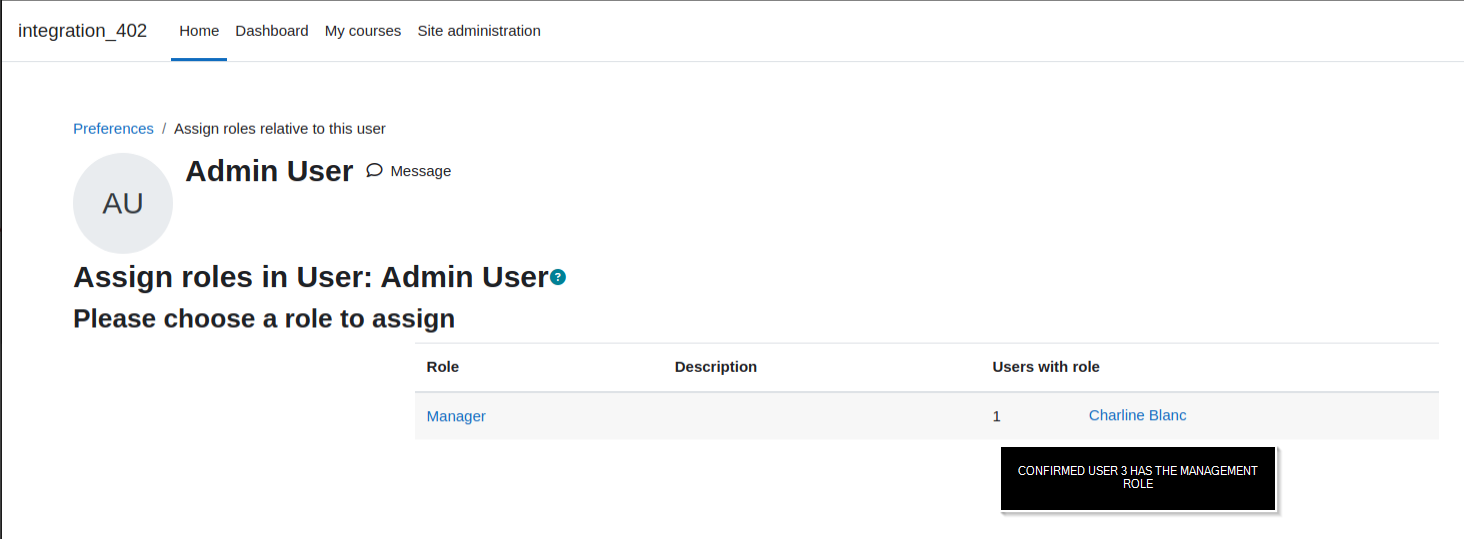Select the Manager role link
The width and height of the screenshot is (1464, 539).
click(456, 416)
